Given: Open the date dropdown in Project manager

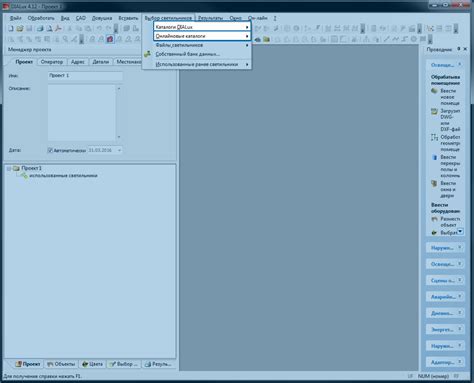Looking at the screenshot, I should (x=119, y=150).
